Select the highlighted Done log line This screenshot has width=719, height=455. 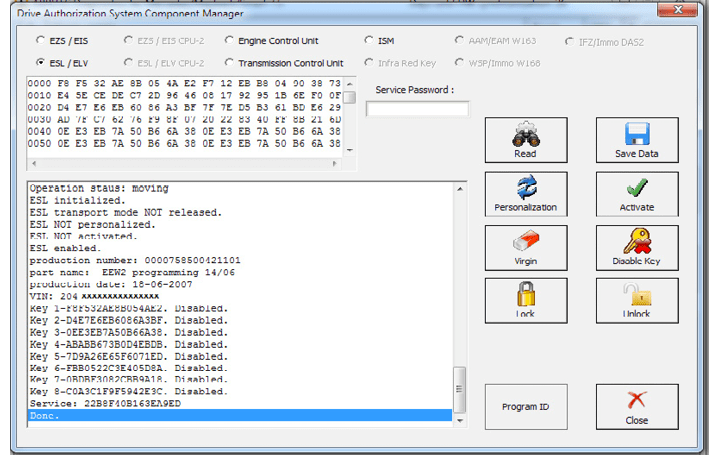coord(240,415)
